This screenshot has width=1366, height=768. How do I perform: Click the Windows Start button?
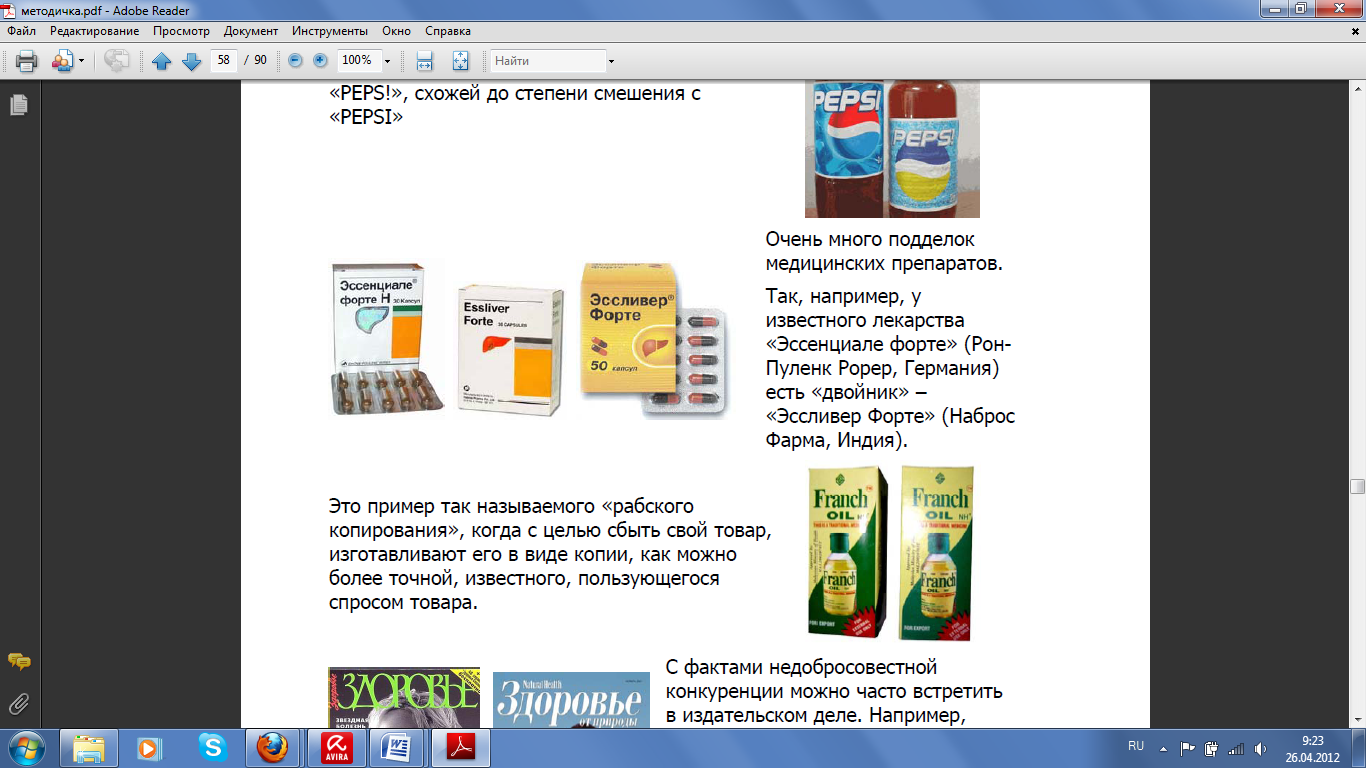pos(26,747)
